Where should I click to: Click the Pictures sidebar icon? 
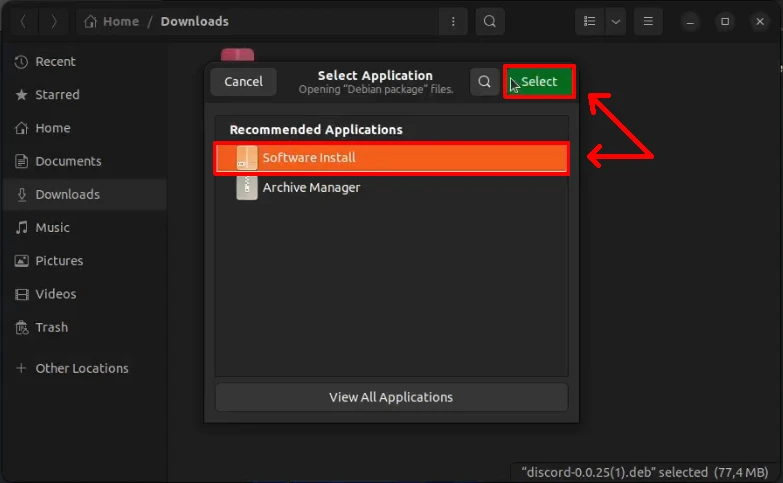(x=21, y=261)
